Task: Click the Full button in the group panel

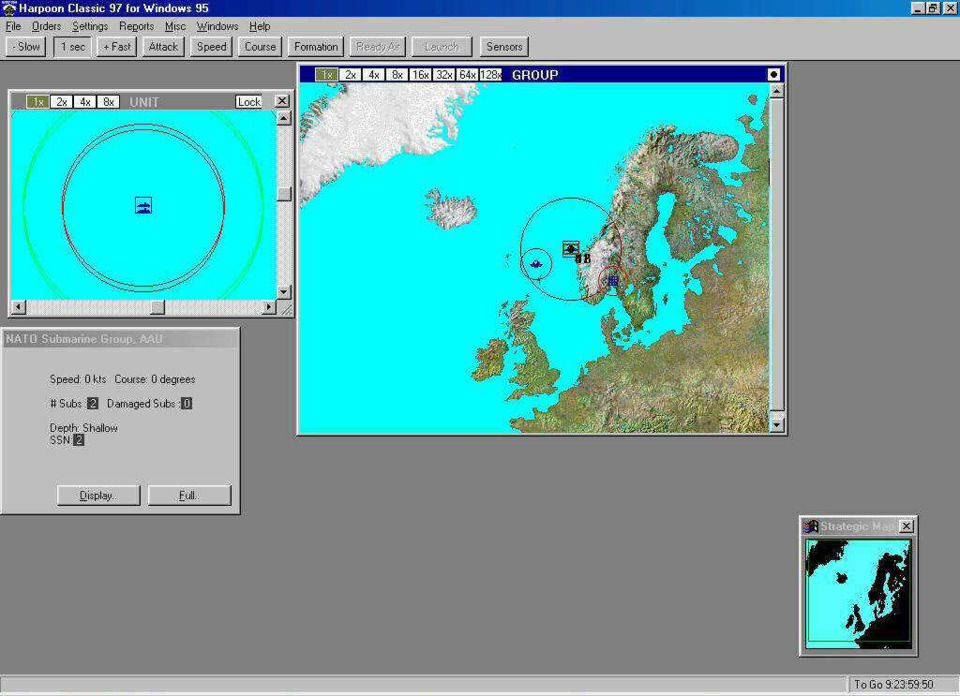Action: tap(189, 495)
